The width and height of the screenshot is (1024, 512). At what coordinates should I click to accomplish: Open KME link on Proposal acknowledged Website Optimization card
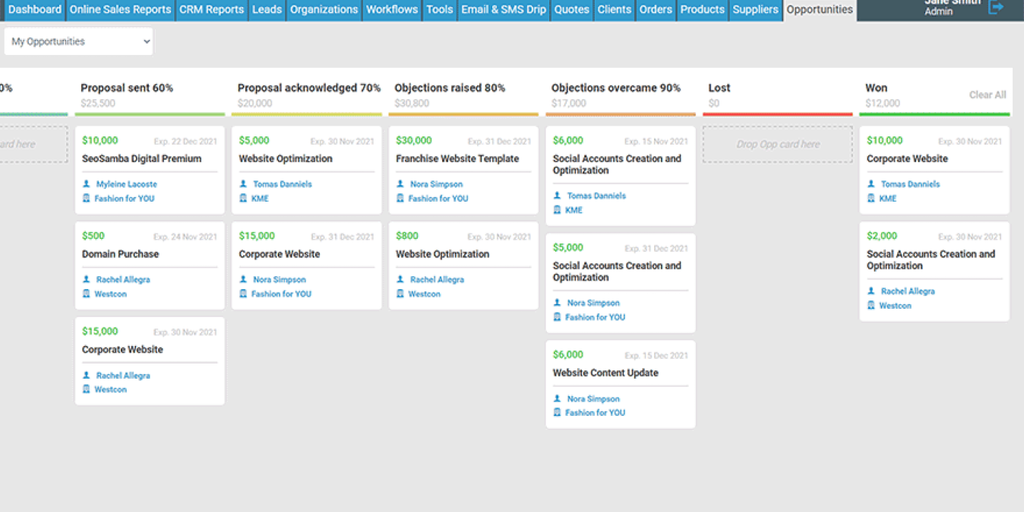pyautogui.click(x=260, y=199)
